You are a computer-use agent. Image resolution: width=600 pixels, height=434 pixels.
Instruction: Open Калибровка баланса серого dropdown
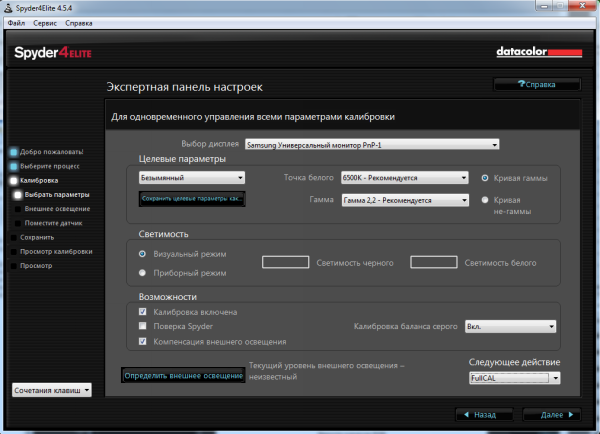[510, 326]
